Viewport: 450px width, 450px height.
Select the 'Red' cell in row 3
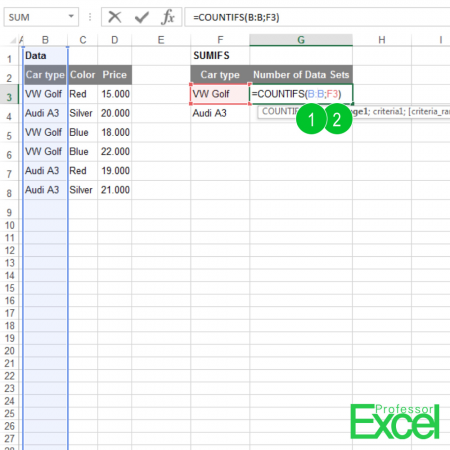coord(83,94)
